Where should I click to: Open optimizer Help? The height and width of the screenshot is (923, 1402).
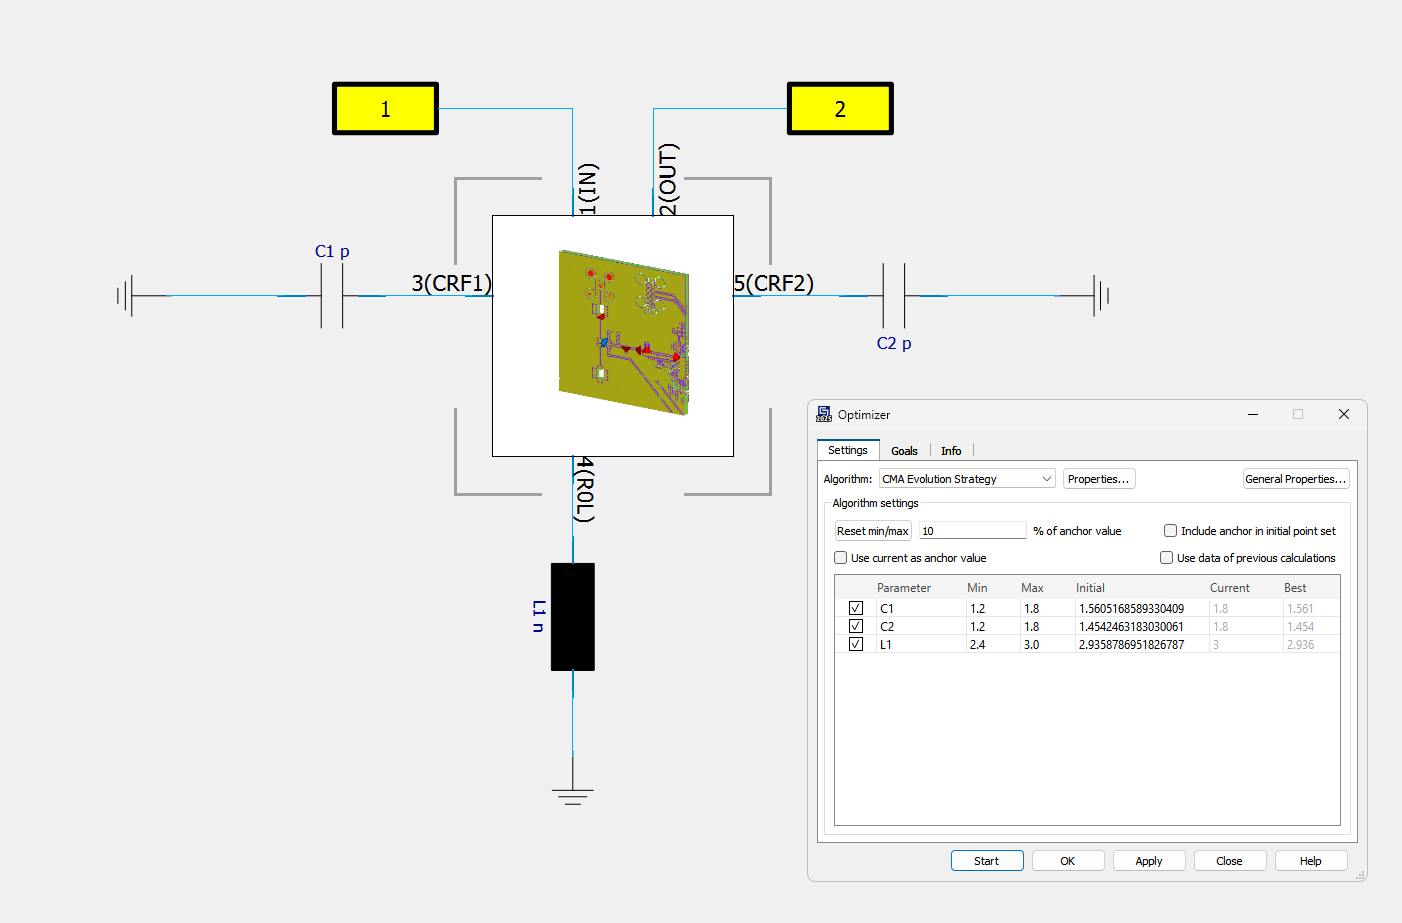pos(1311,861)
